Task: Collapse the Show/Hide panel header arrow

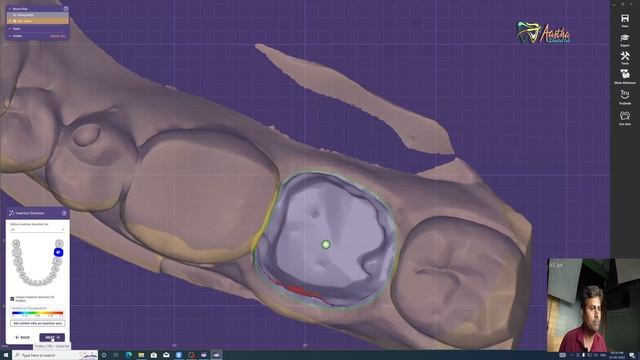Action: pyautogui.click(x=10, y=9)
